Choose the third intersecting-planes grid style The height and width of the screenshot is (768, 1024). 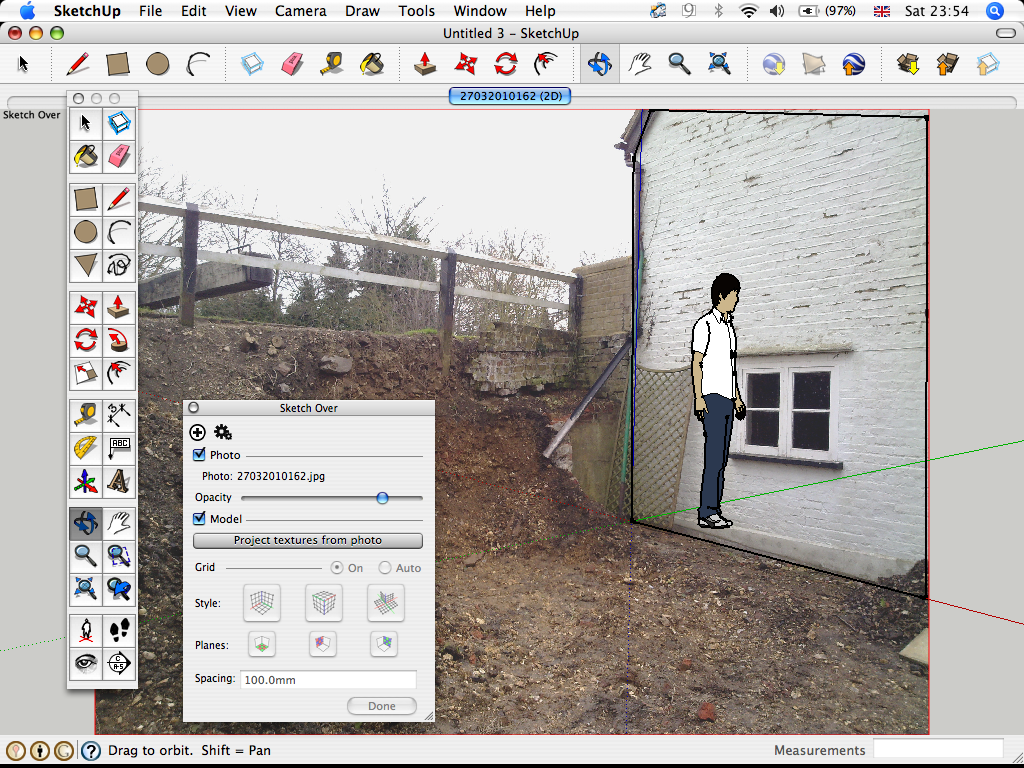[x=386, y=603]
